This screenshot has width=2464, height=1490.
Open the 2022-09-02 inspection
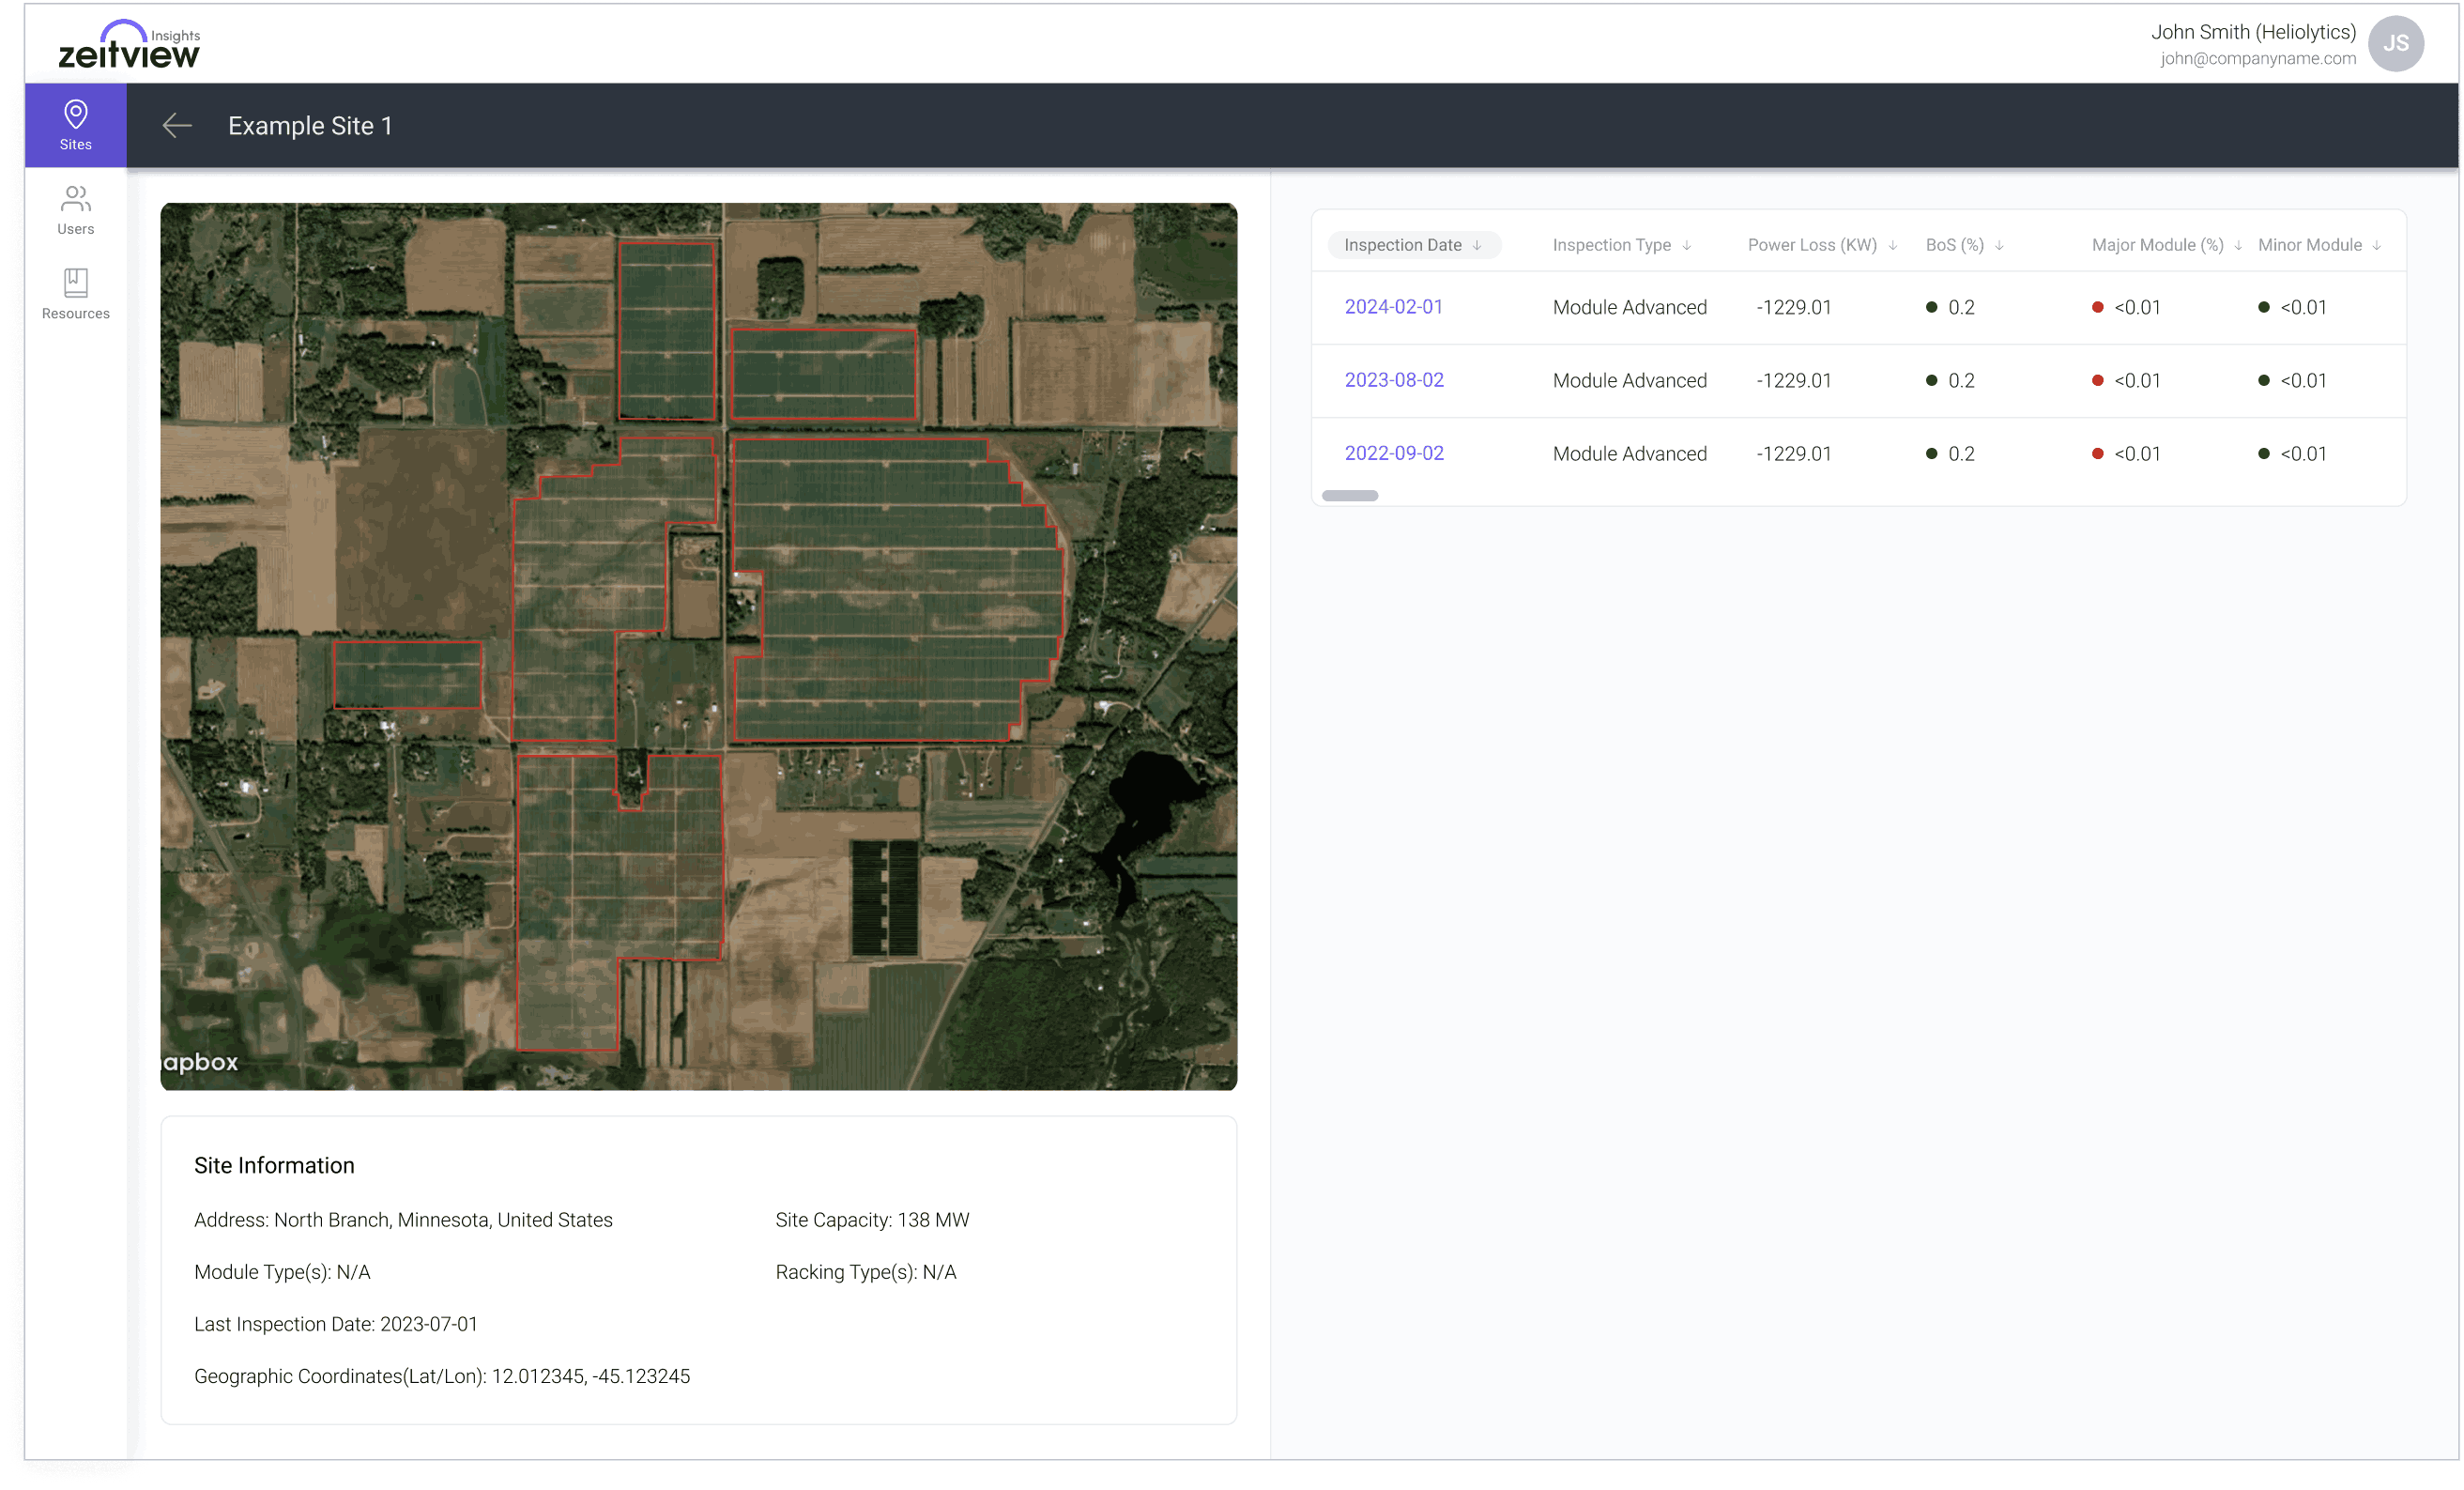pyautogui.click(x=1394, y=453)
